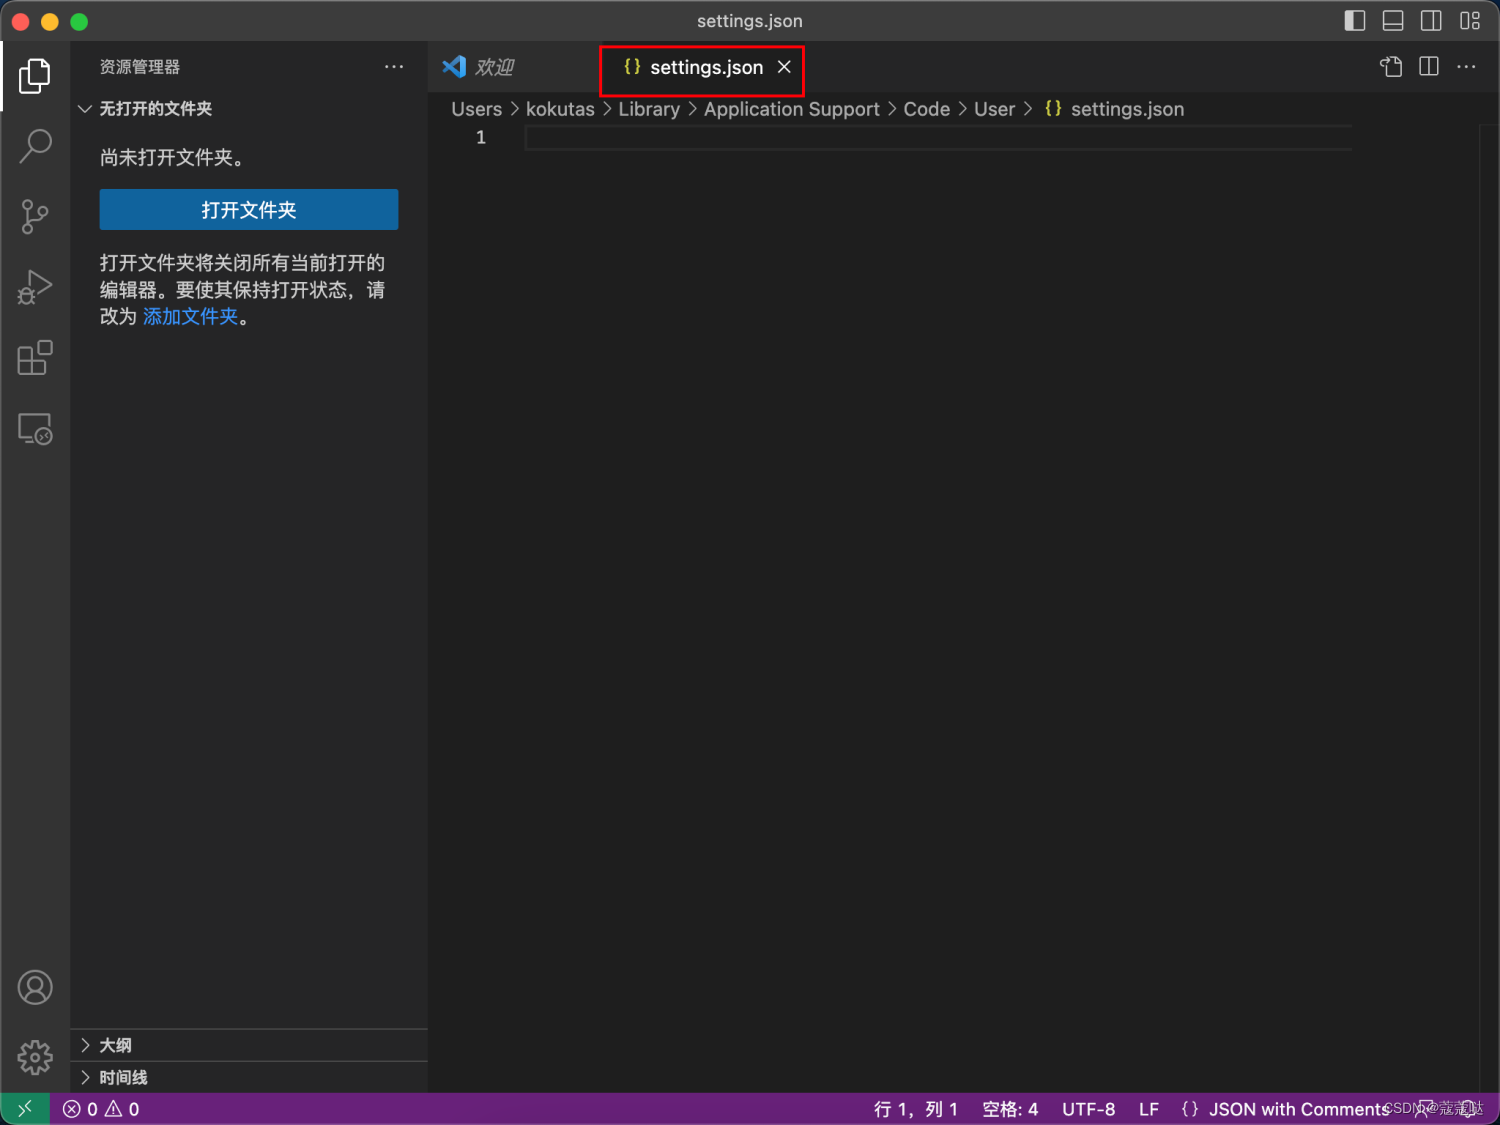Open editor More Actions ellipsis
Screen dimensions: 1500x1125
point(1466,67)
